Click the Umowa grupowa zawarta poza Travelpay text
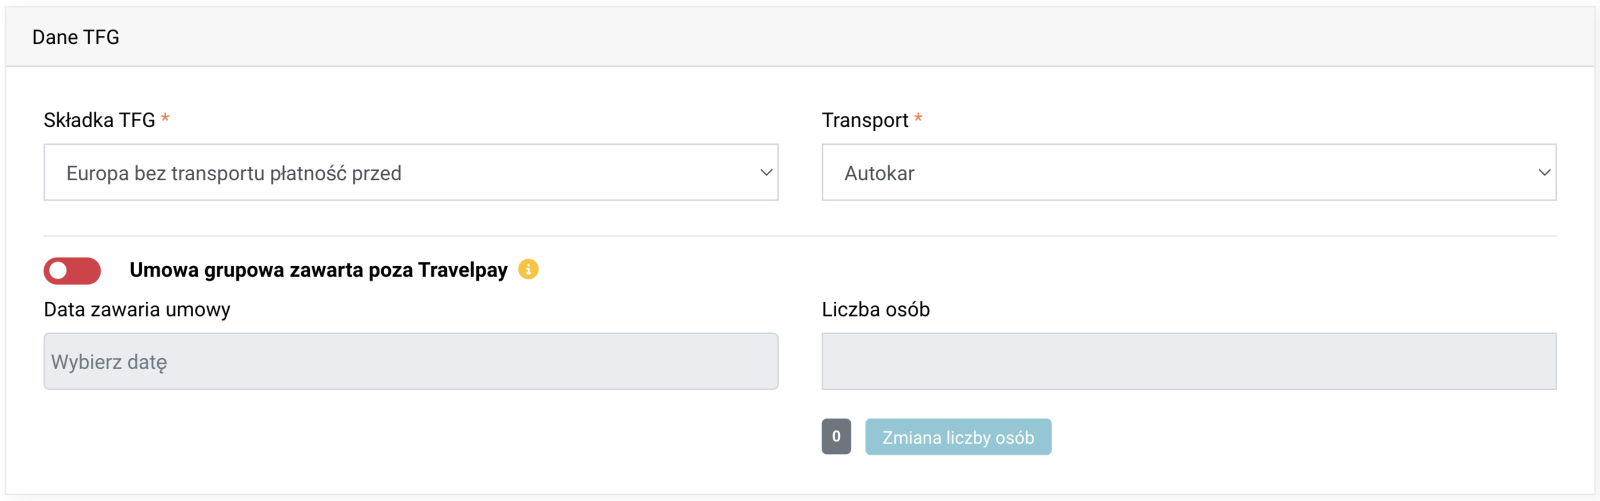Screen dimensions: 1600x501 319,270
